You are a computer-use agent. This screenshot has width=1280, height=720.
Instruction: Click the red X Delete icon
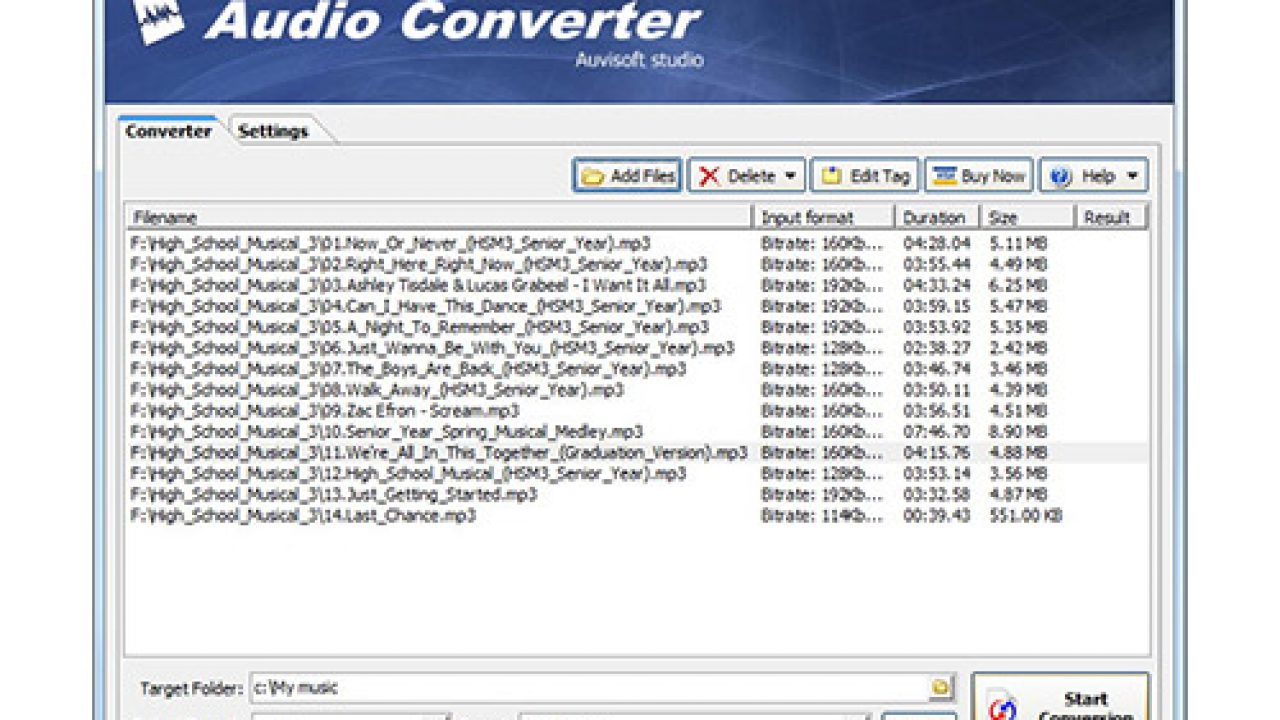[709, 177]
